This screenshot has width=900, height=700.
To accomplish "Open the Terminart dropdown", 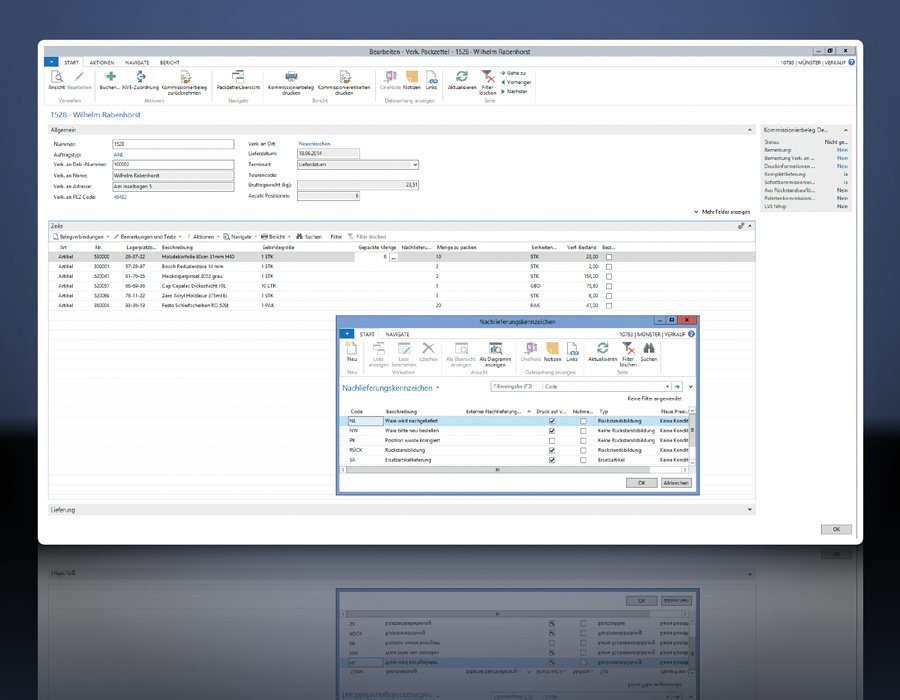I will click(415, 164).
